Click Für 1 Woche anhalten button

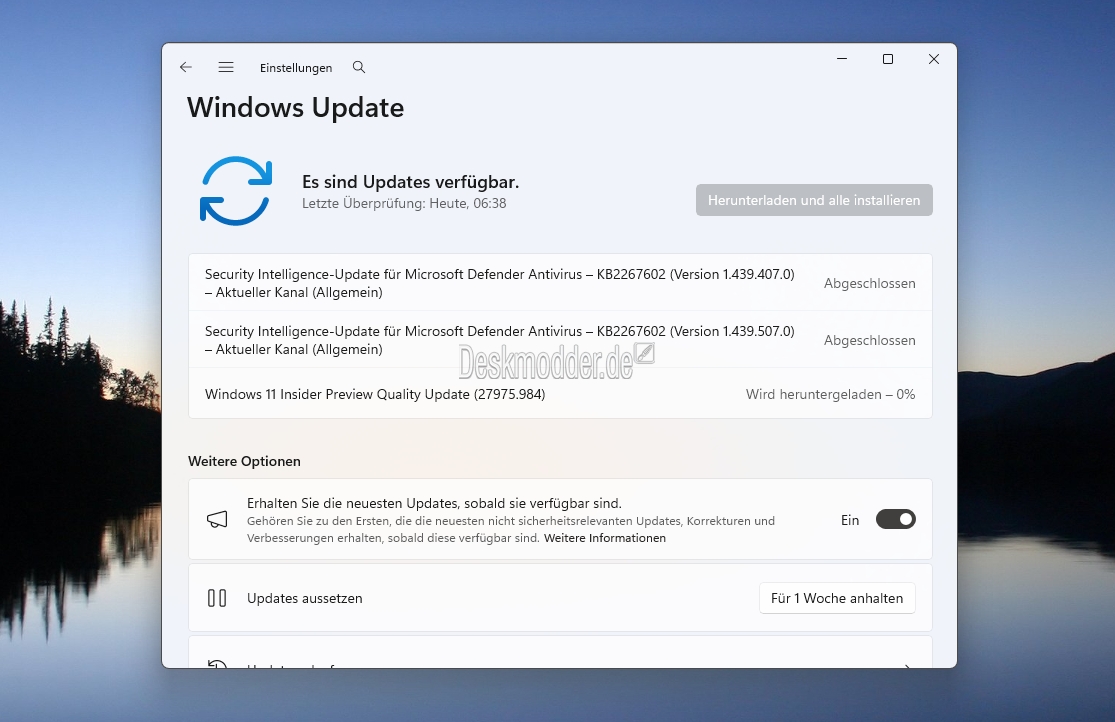[x=836, y=598]
